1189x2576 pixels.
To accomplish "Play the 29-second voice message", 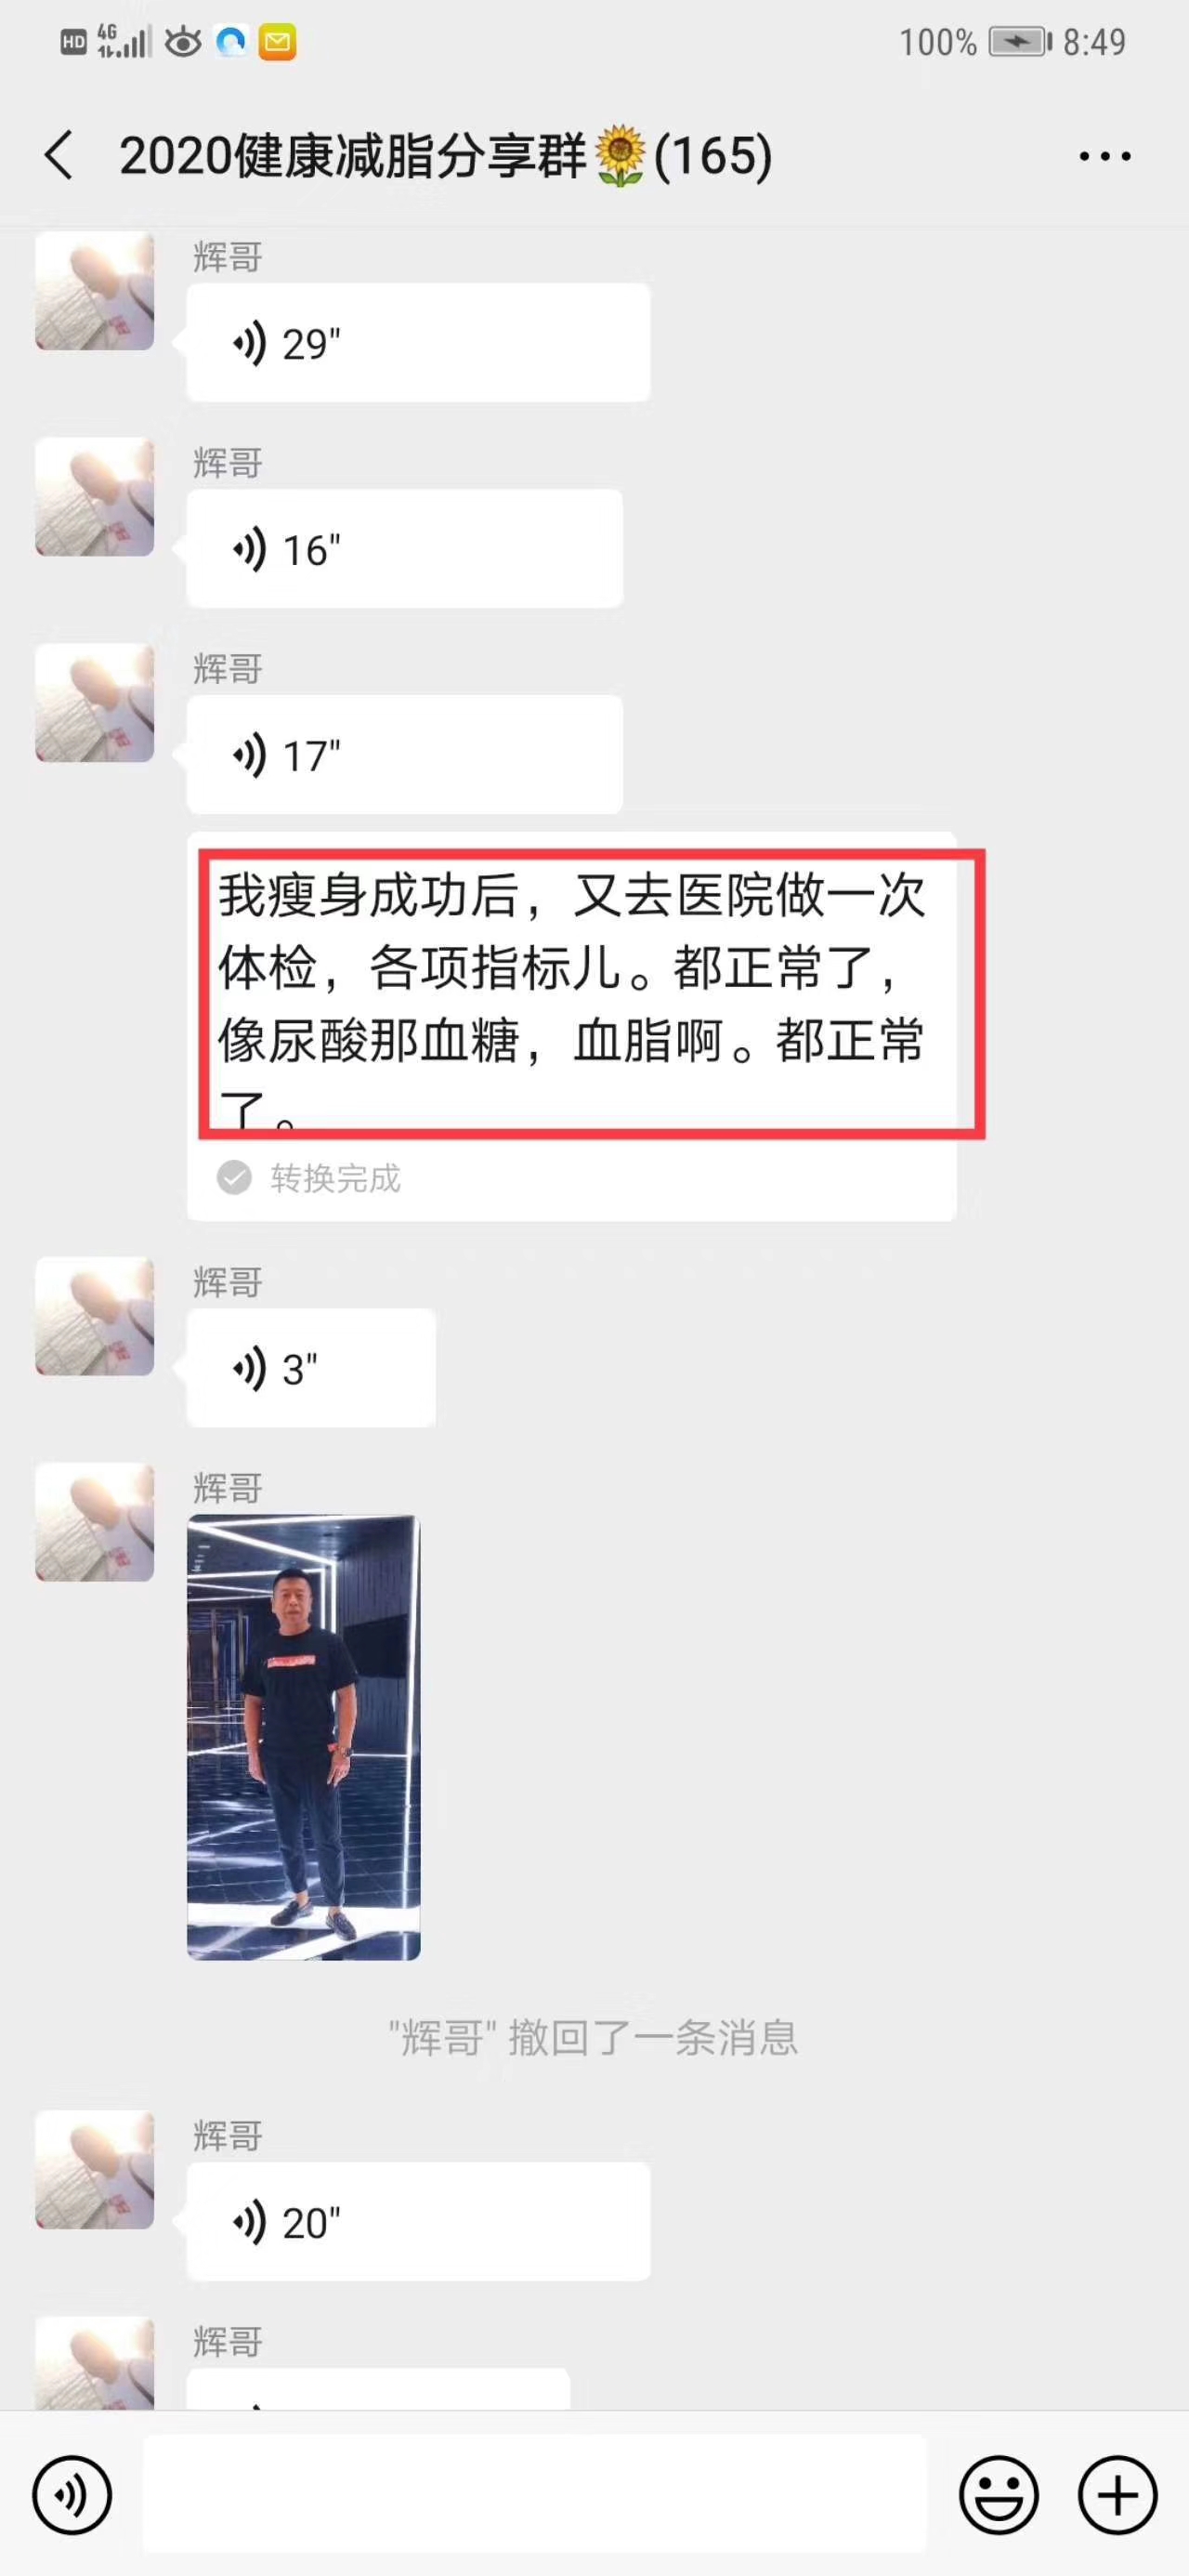I will click(x=418, y=343).
